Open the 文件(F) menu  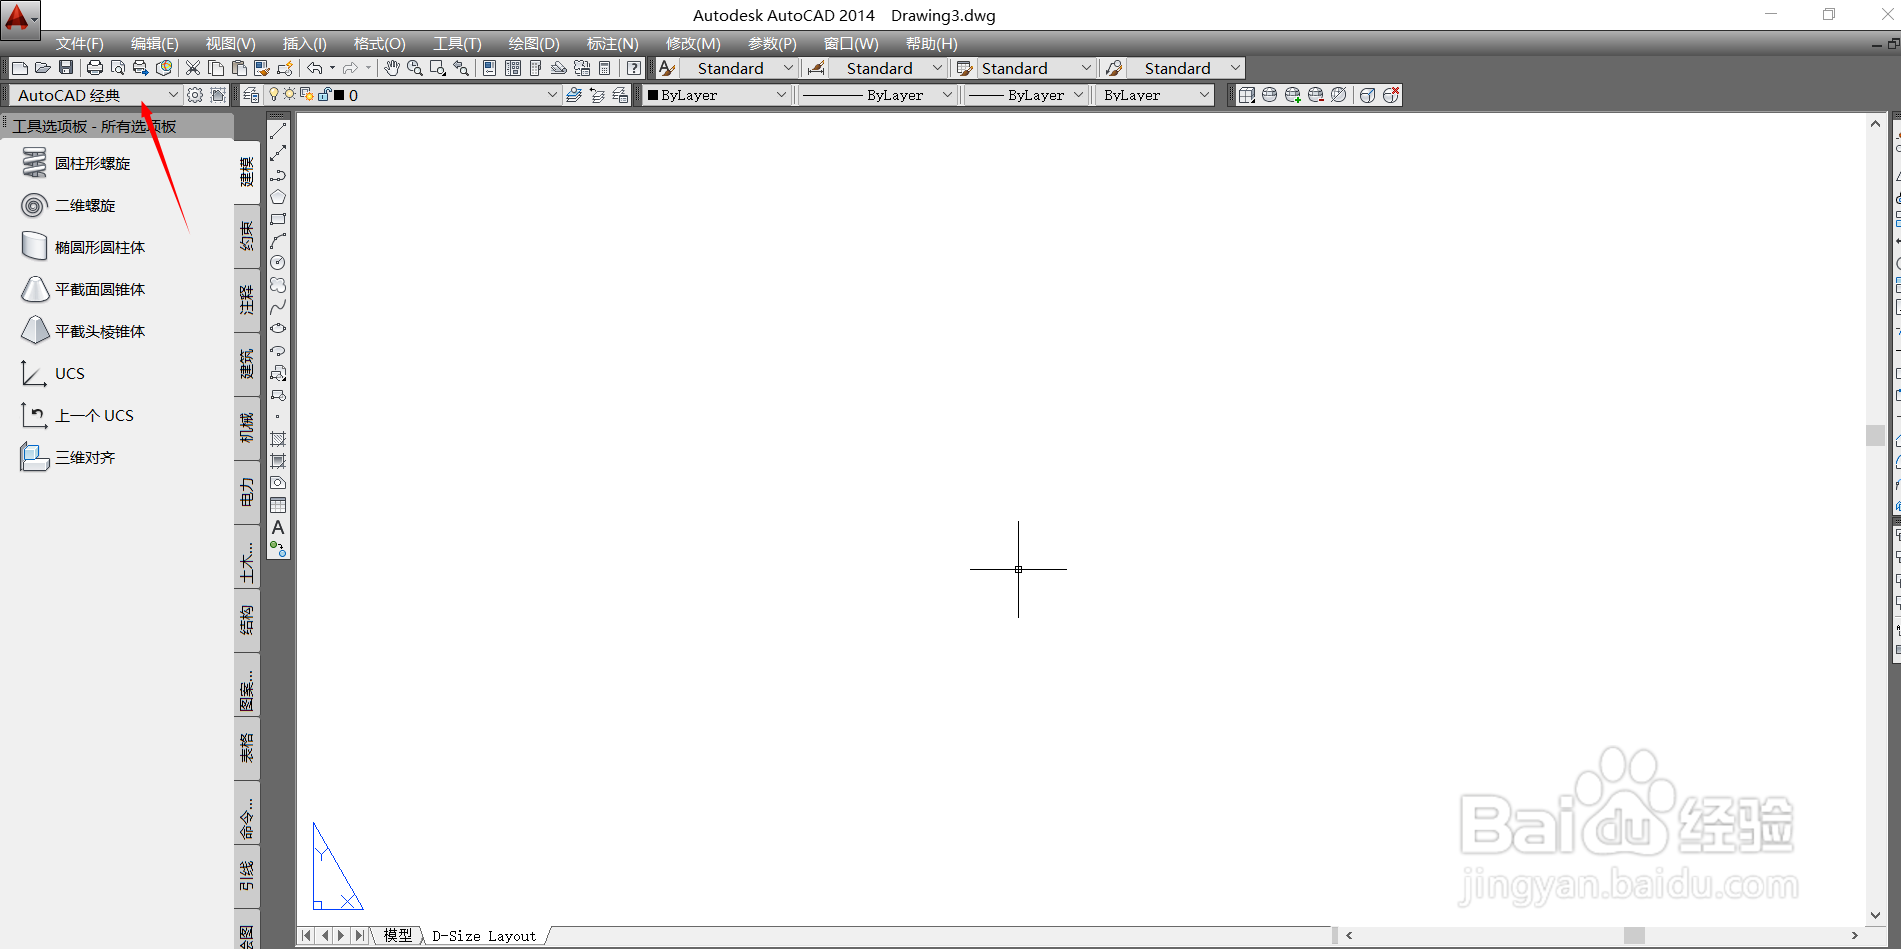click(x=79, y=43)
